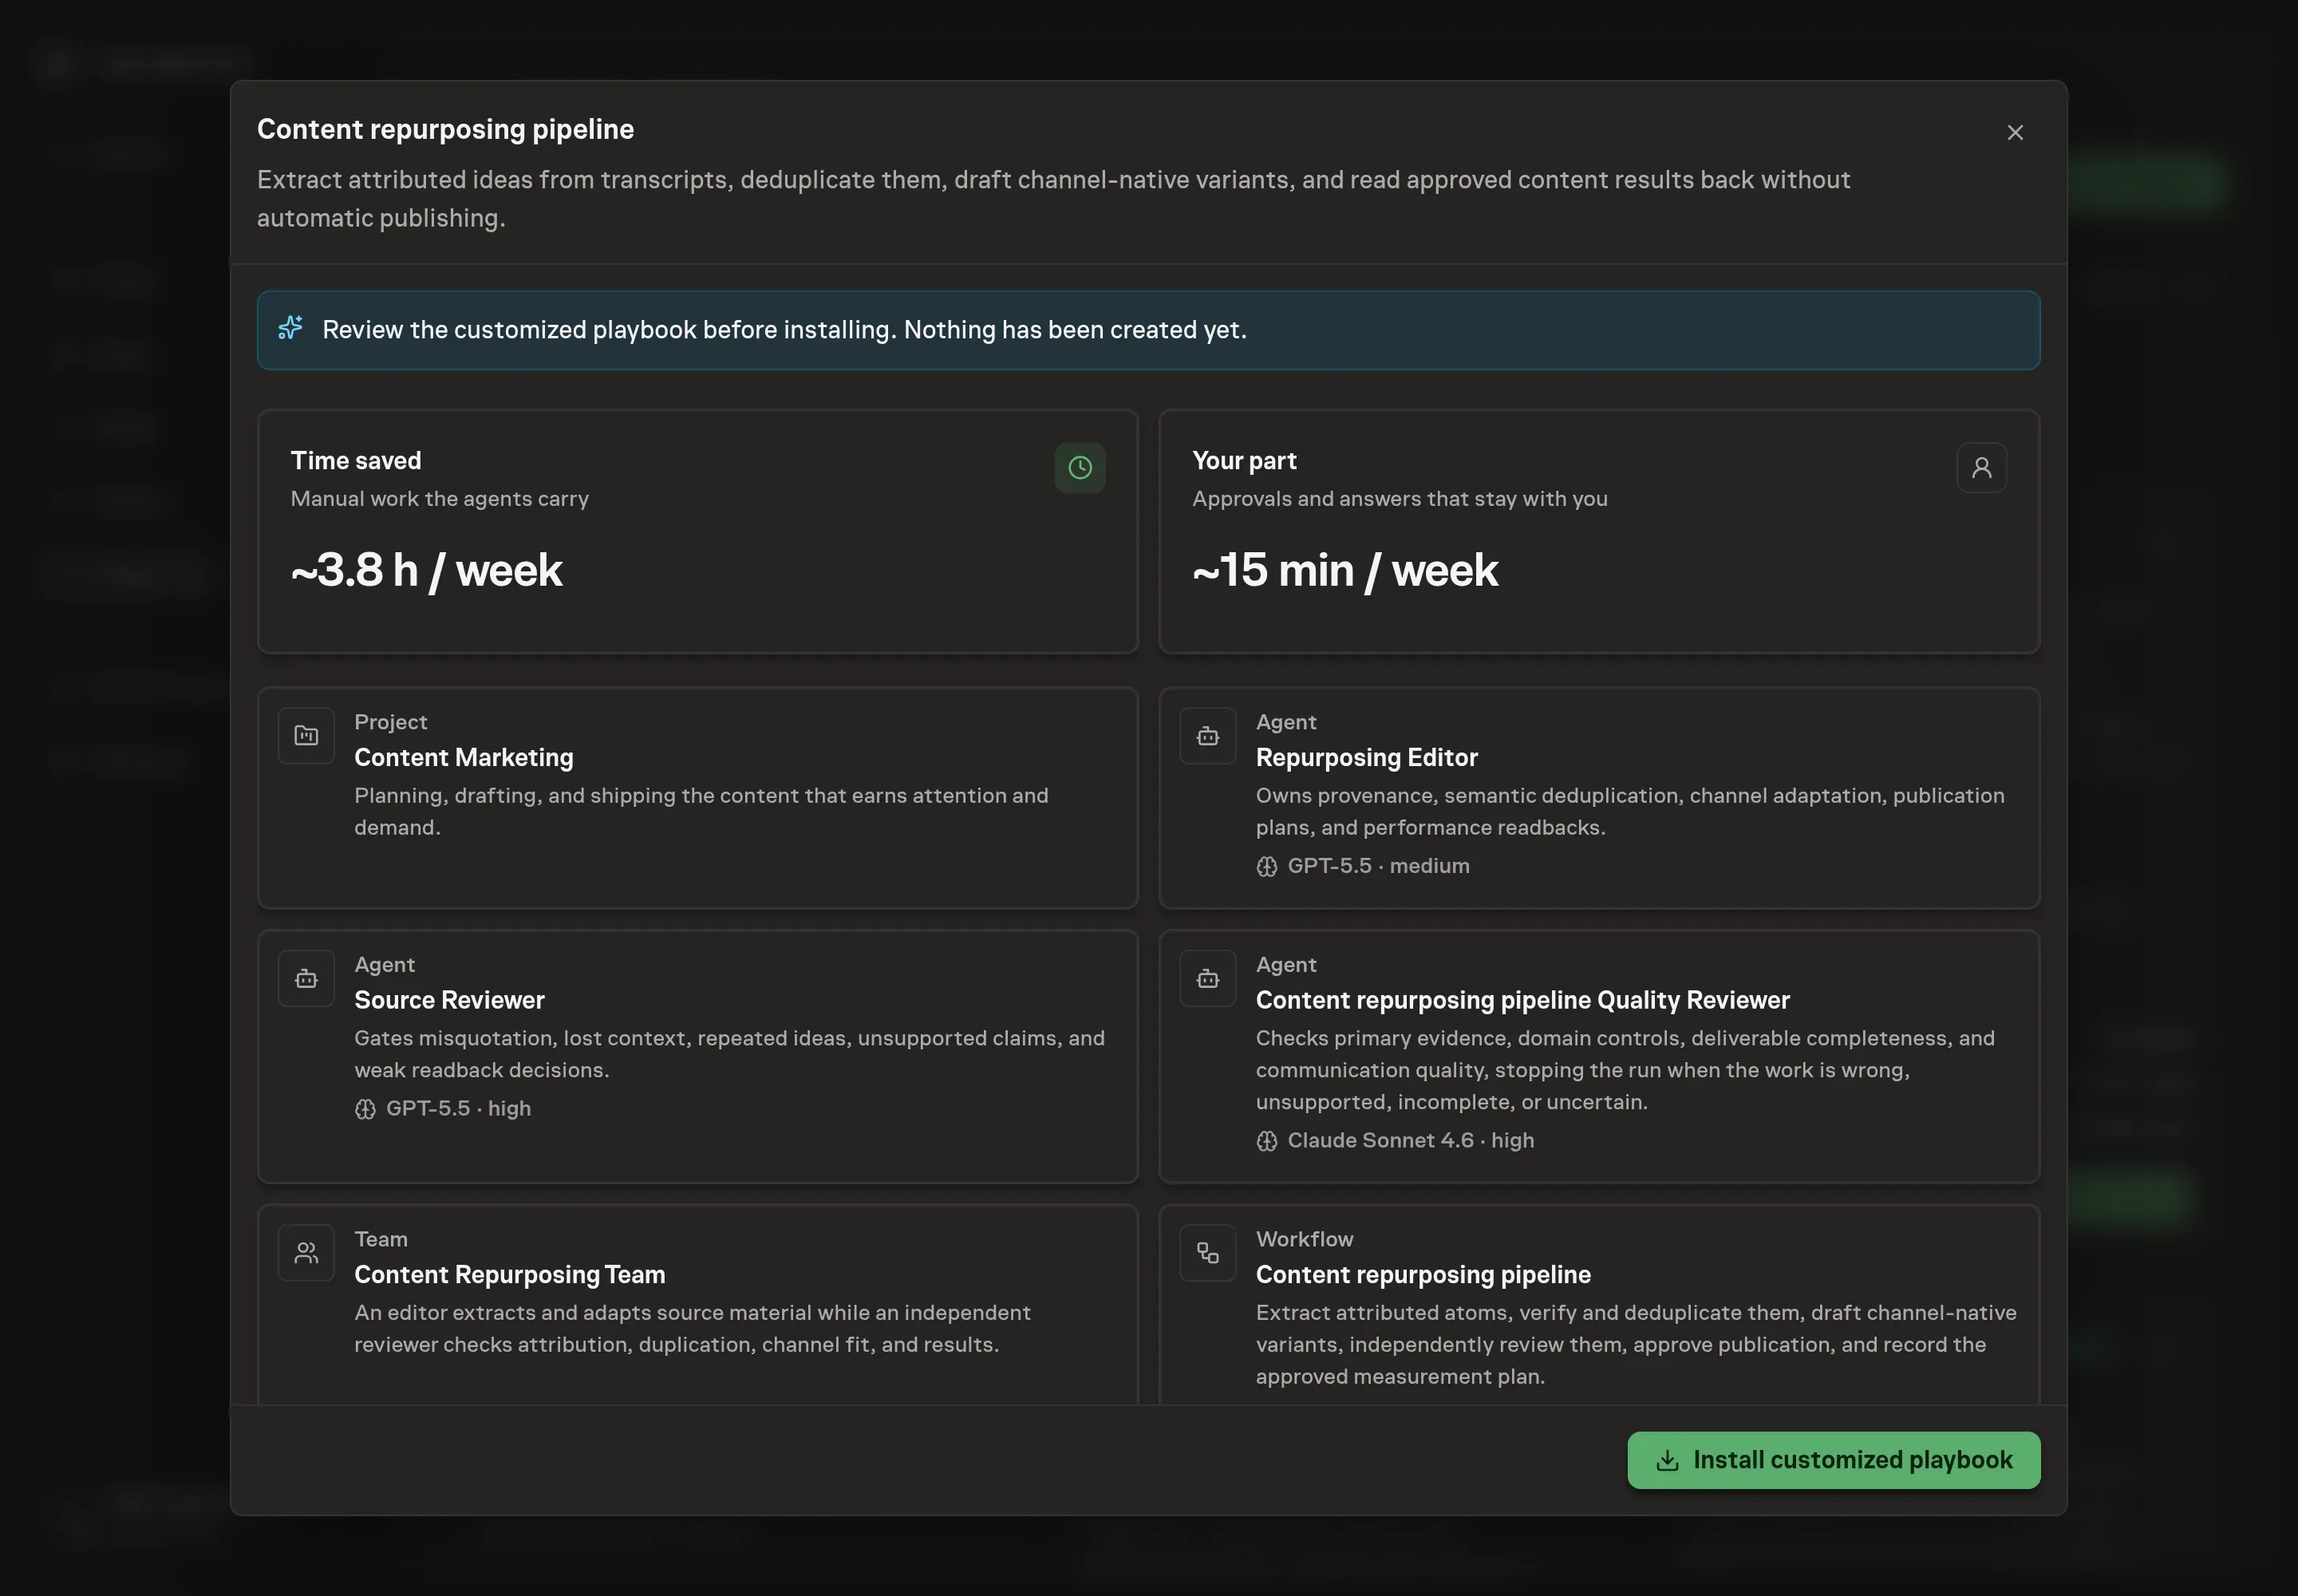Click the GPT-5.5 · medium model label
The width and height of the screenshot is (2298, 1596).
tap(1378, 866)
